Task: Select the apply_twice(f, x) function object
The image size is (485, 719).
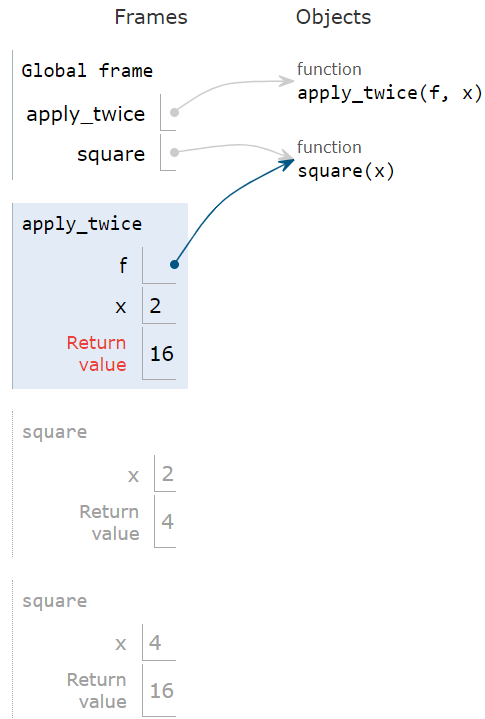Action: (390, 93)
